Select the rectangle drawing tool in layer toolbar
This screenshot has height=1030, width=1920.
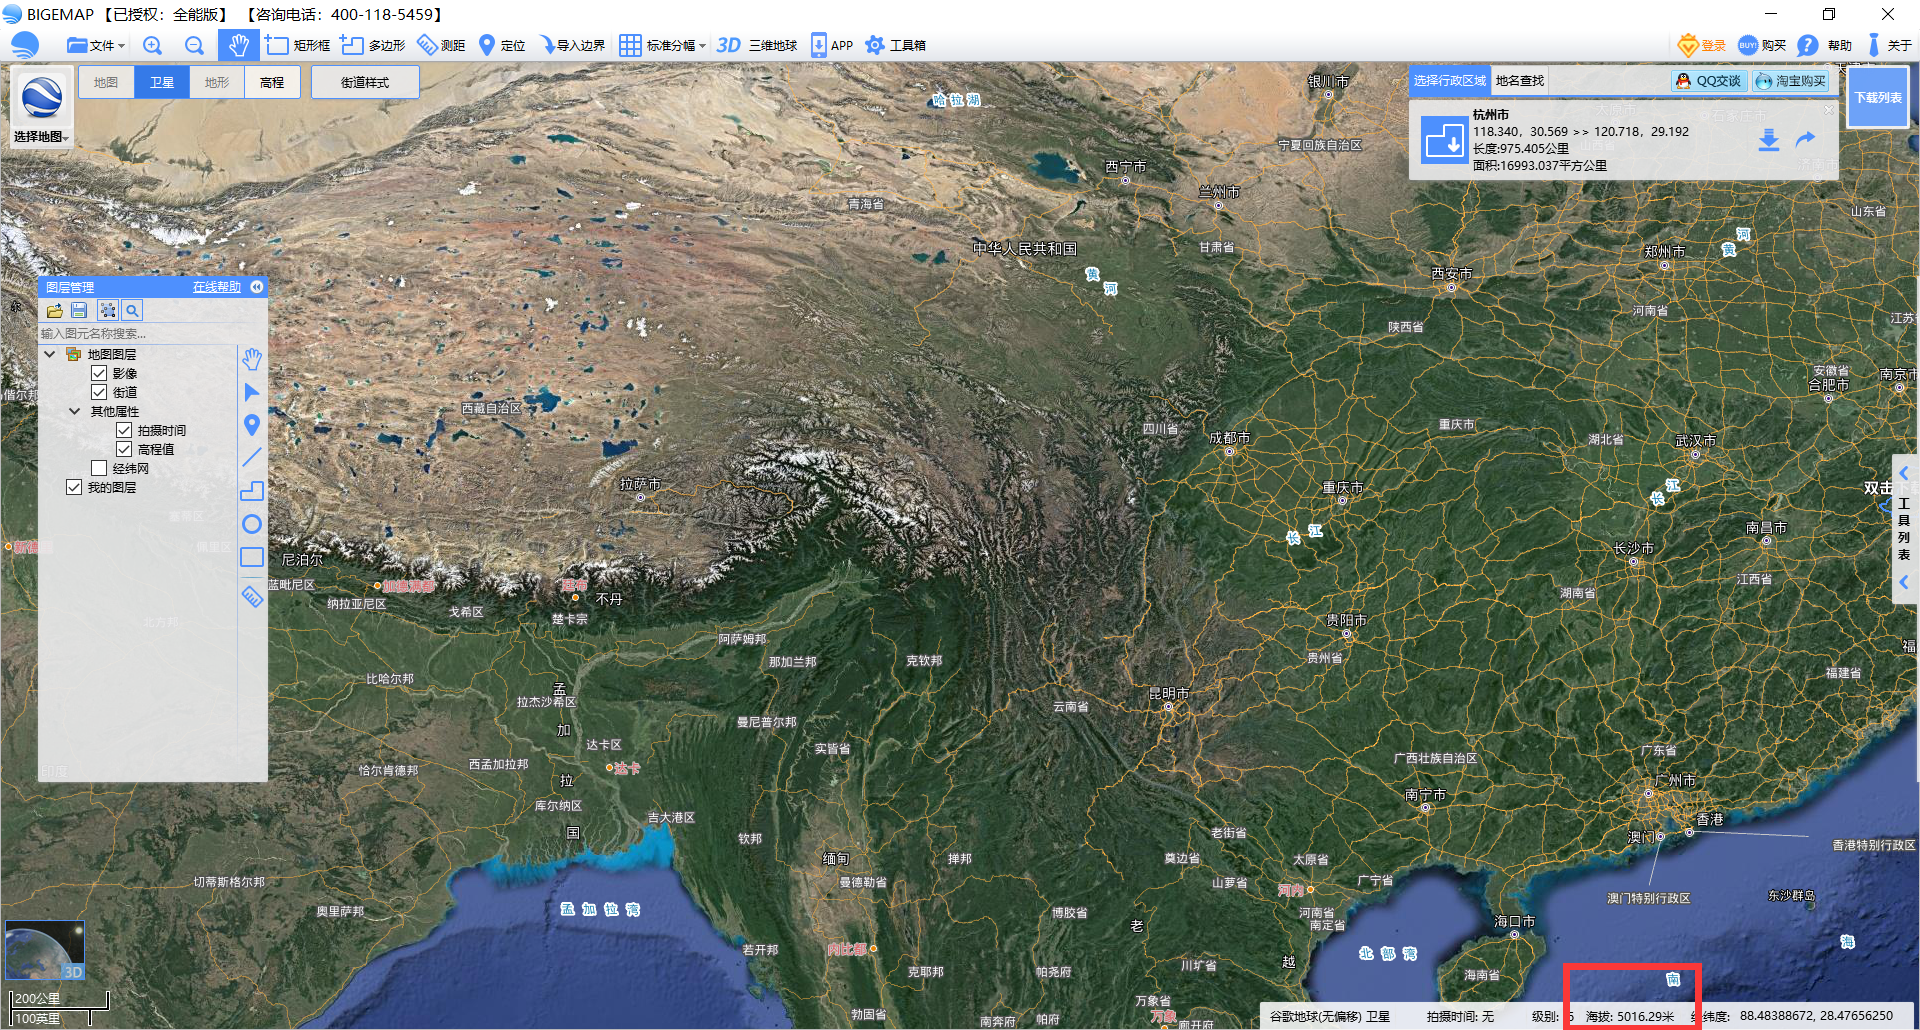252,557
